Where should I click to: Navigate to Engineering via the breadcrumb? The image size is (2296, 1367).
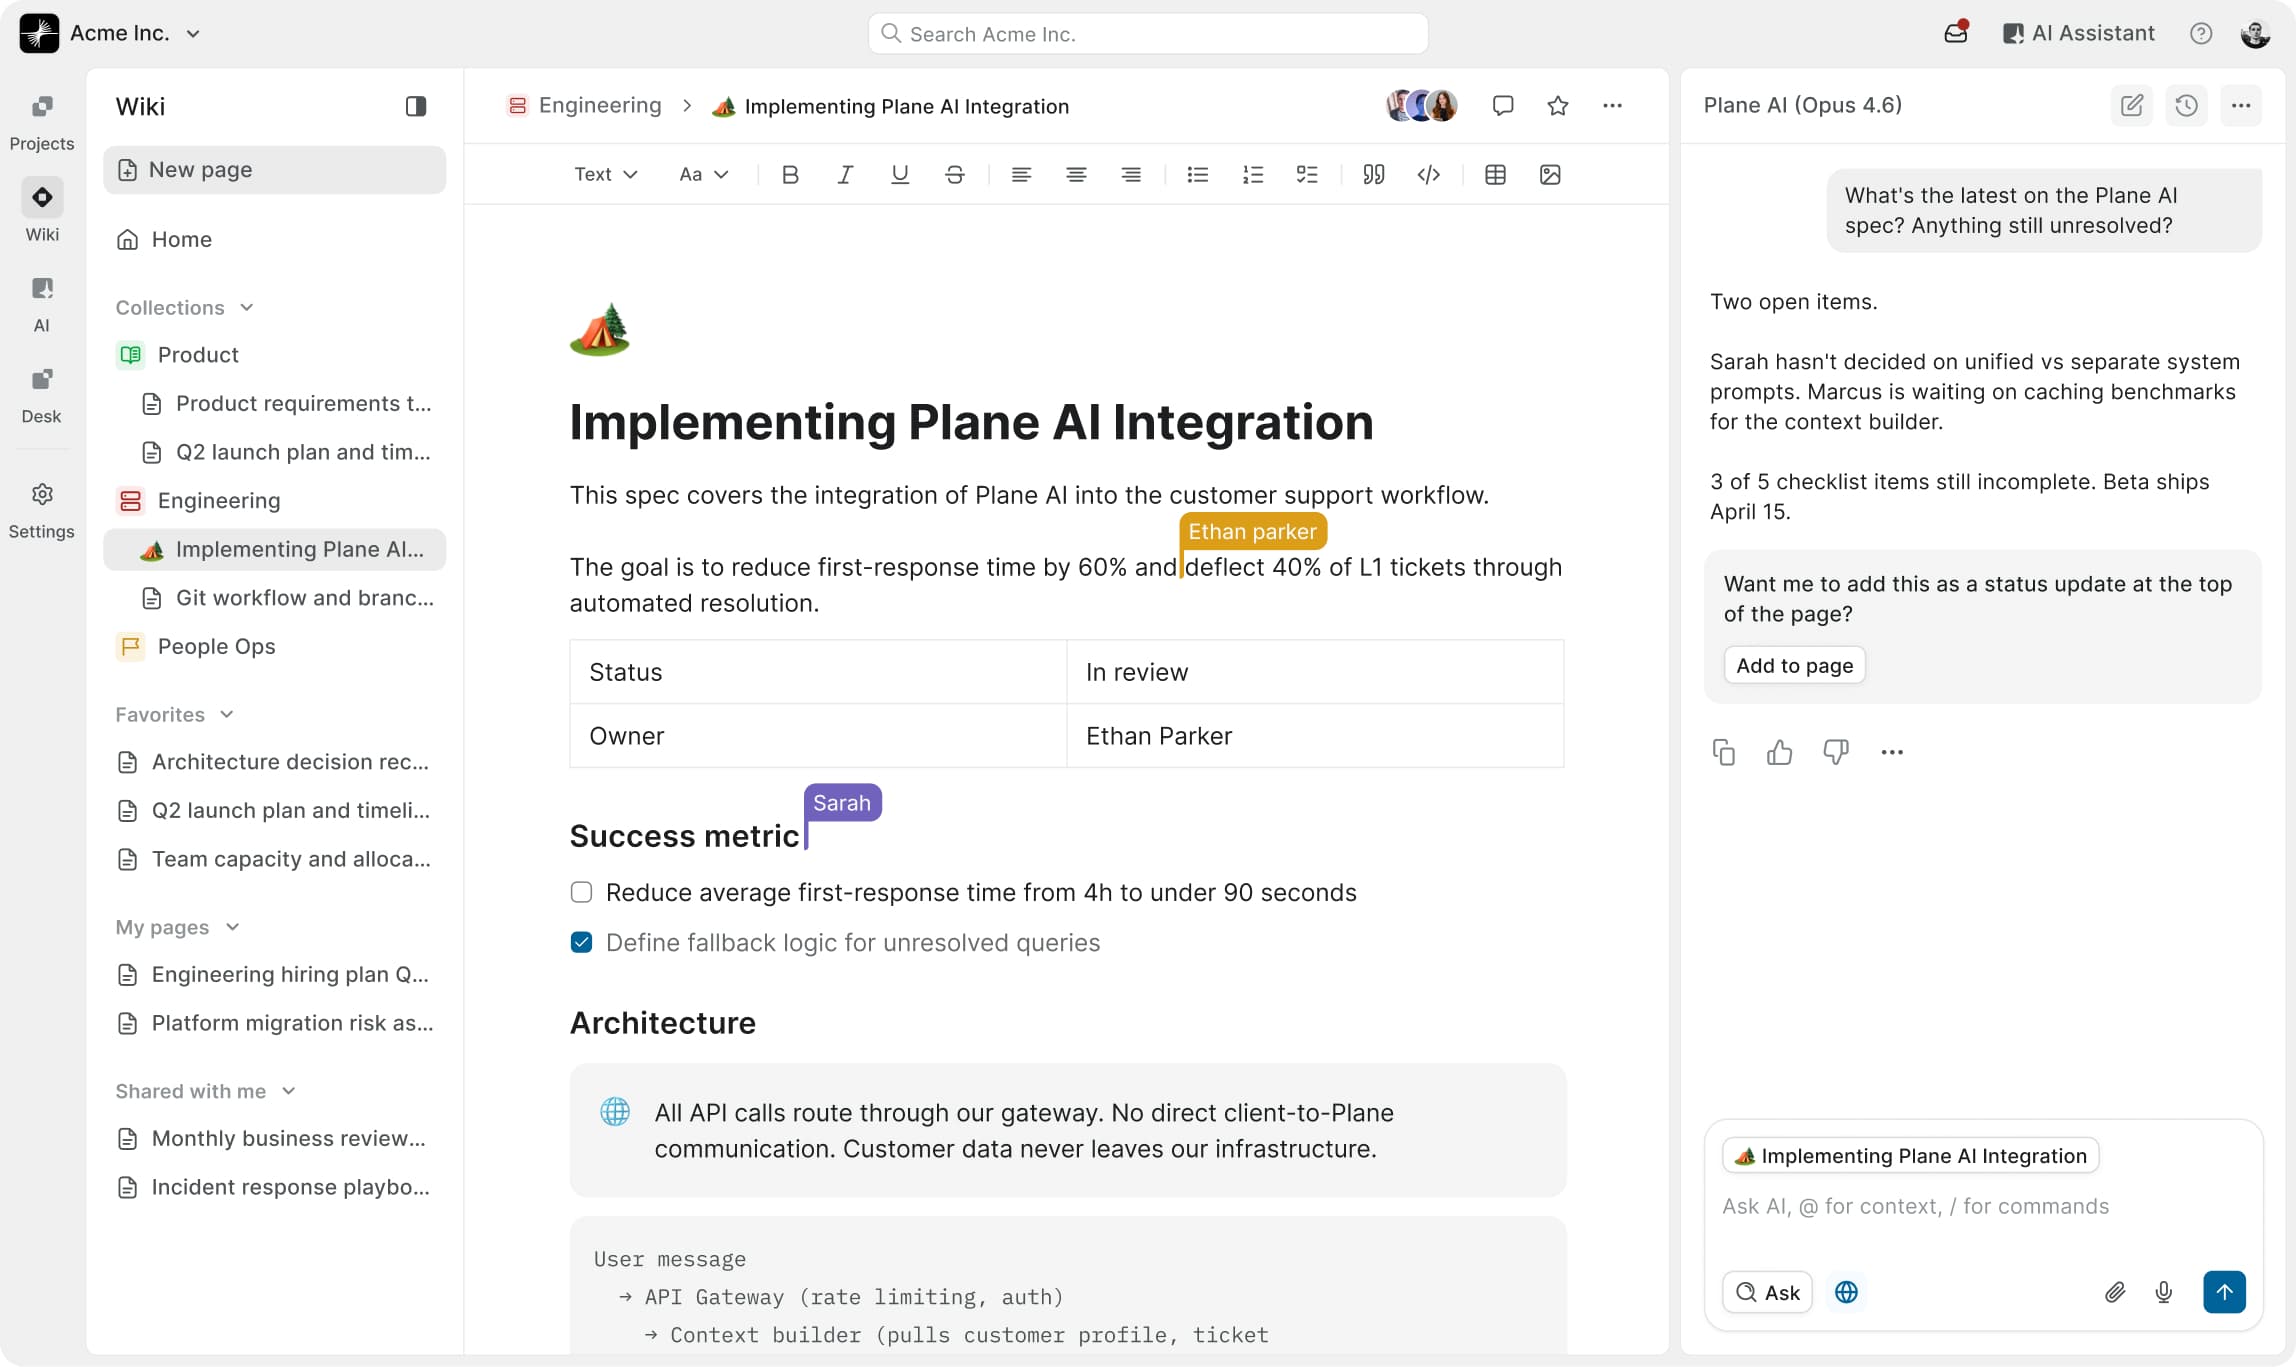599,105
